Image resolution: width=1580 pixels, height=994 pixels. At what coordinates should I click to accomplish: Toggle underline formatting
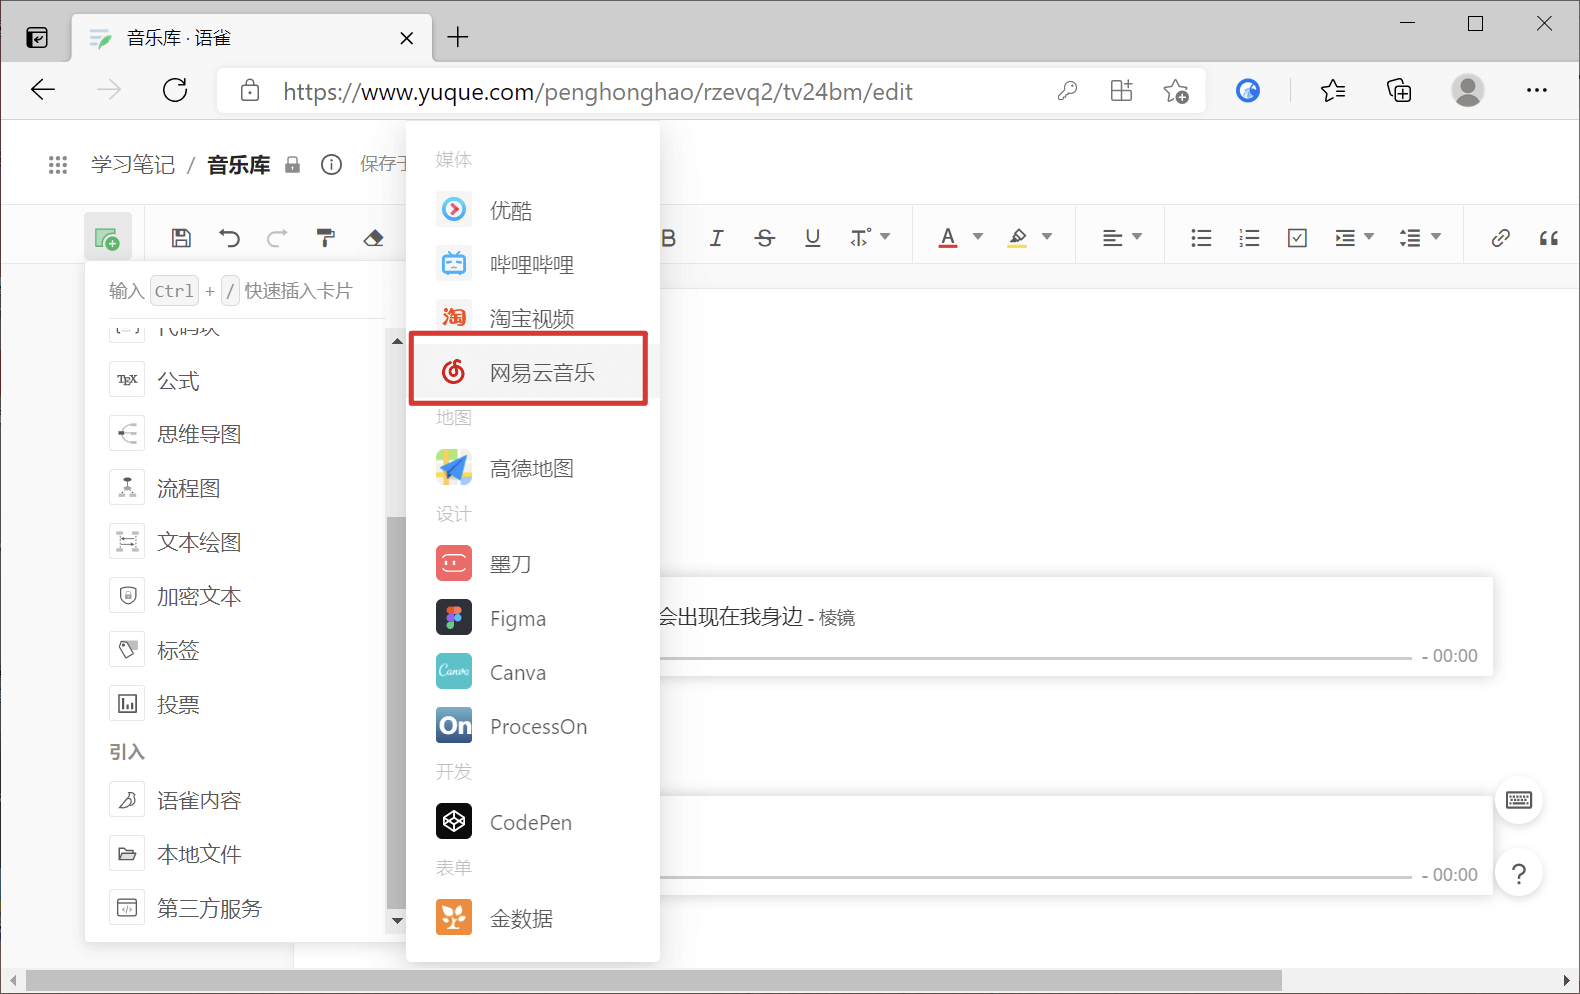(813, 238)
